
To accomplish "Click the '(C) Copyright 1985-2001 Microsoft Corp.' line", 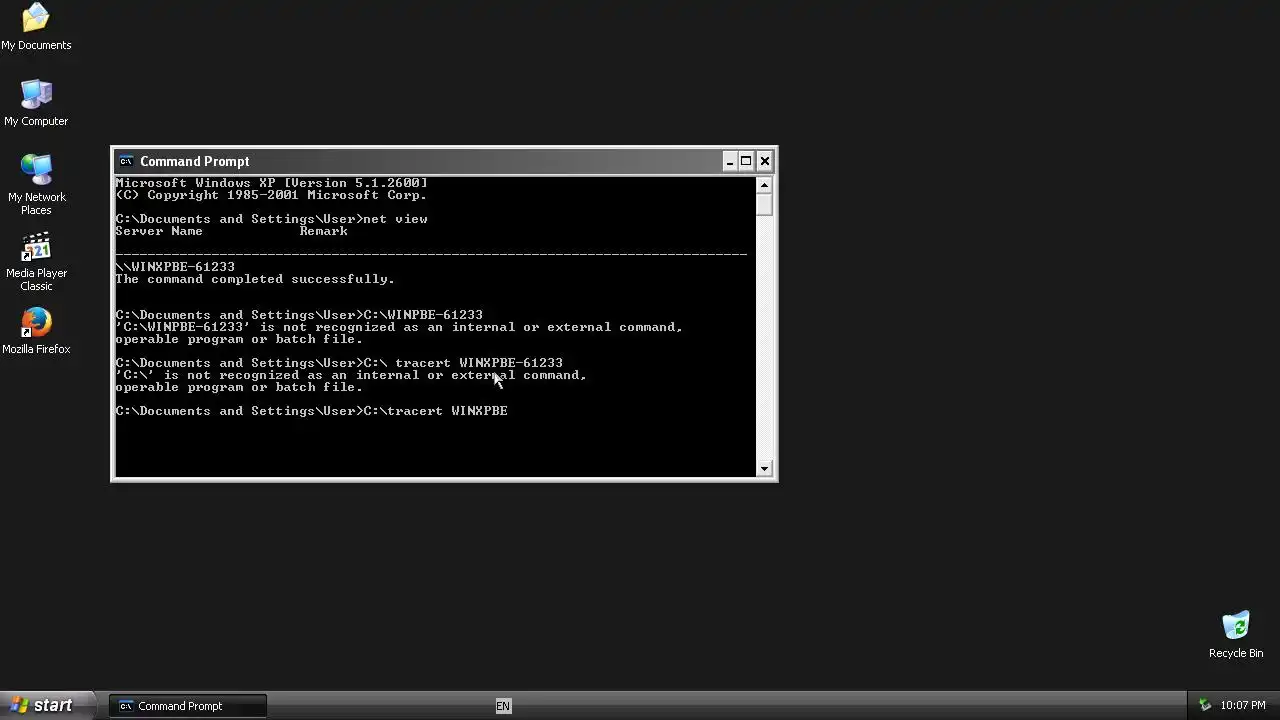I will 271,195.
